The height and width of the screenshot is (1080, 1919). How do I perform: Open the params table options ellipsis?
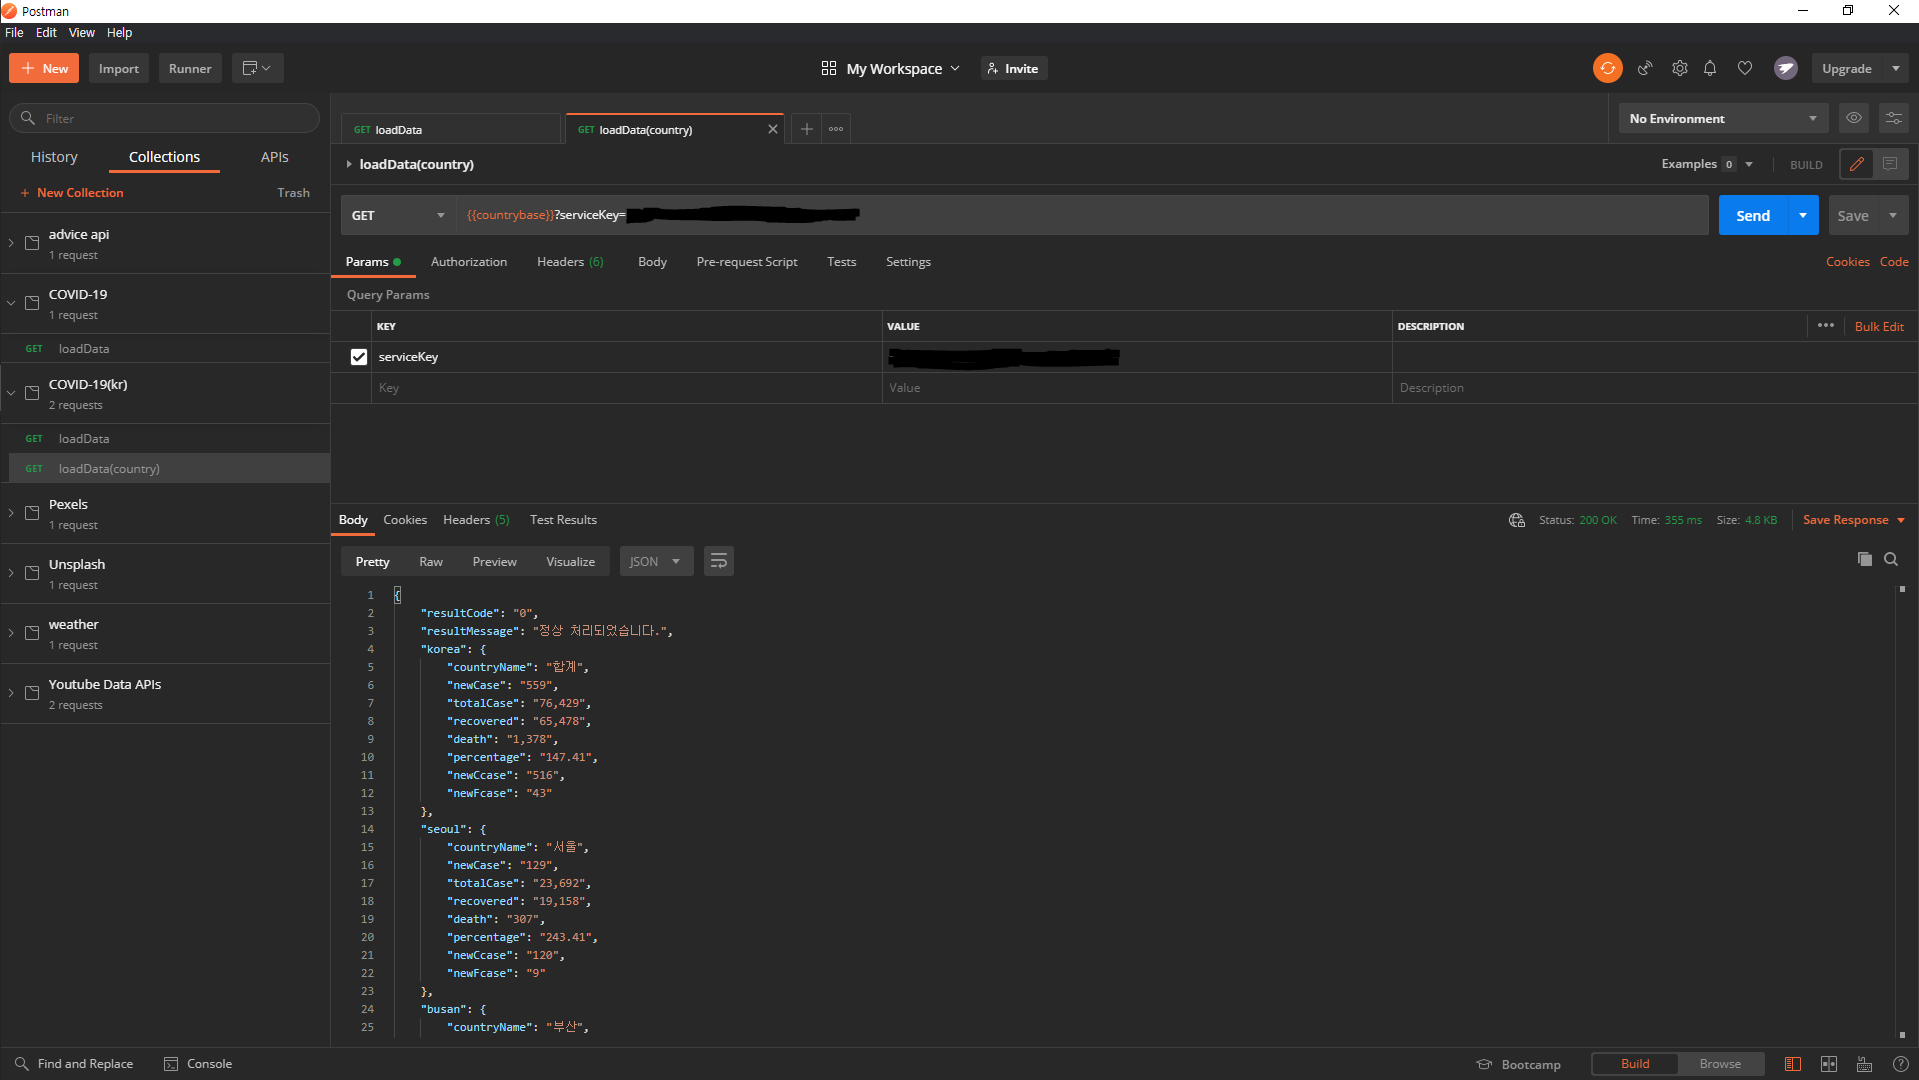pyautogui.click(x=1826, y=326)
